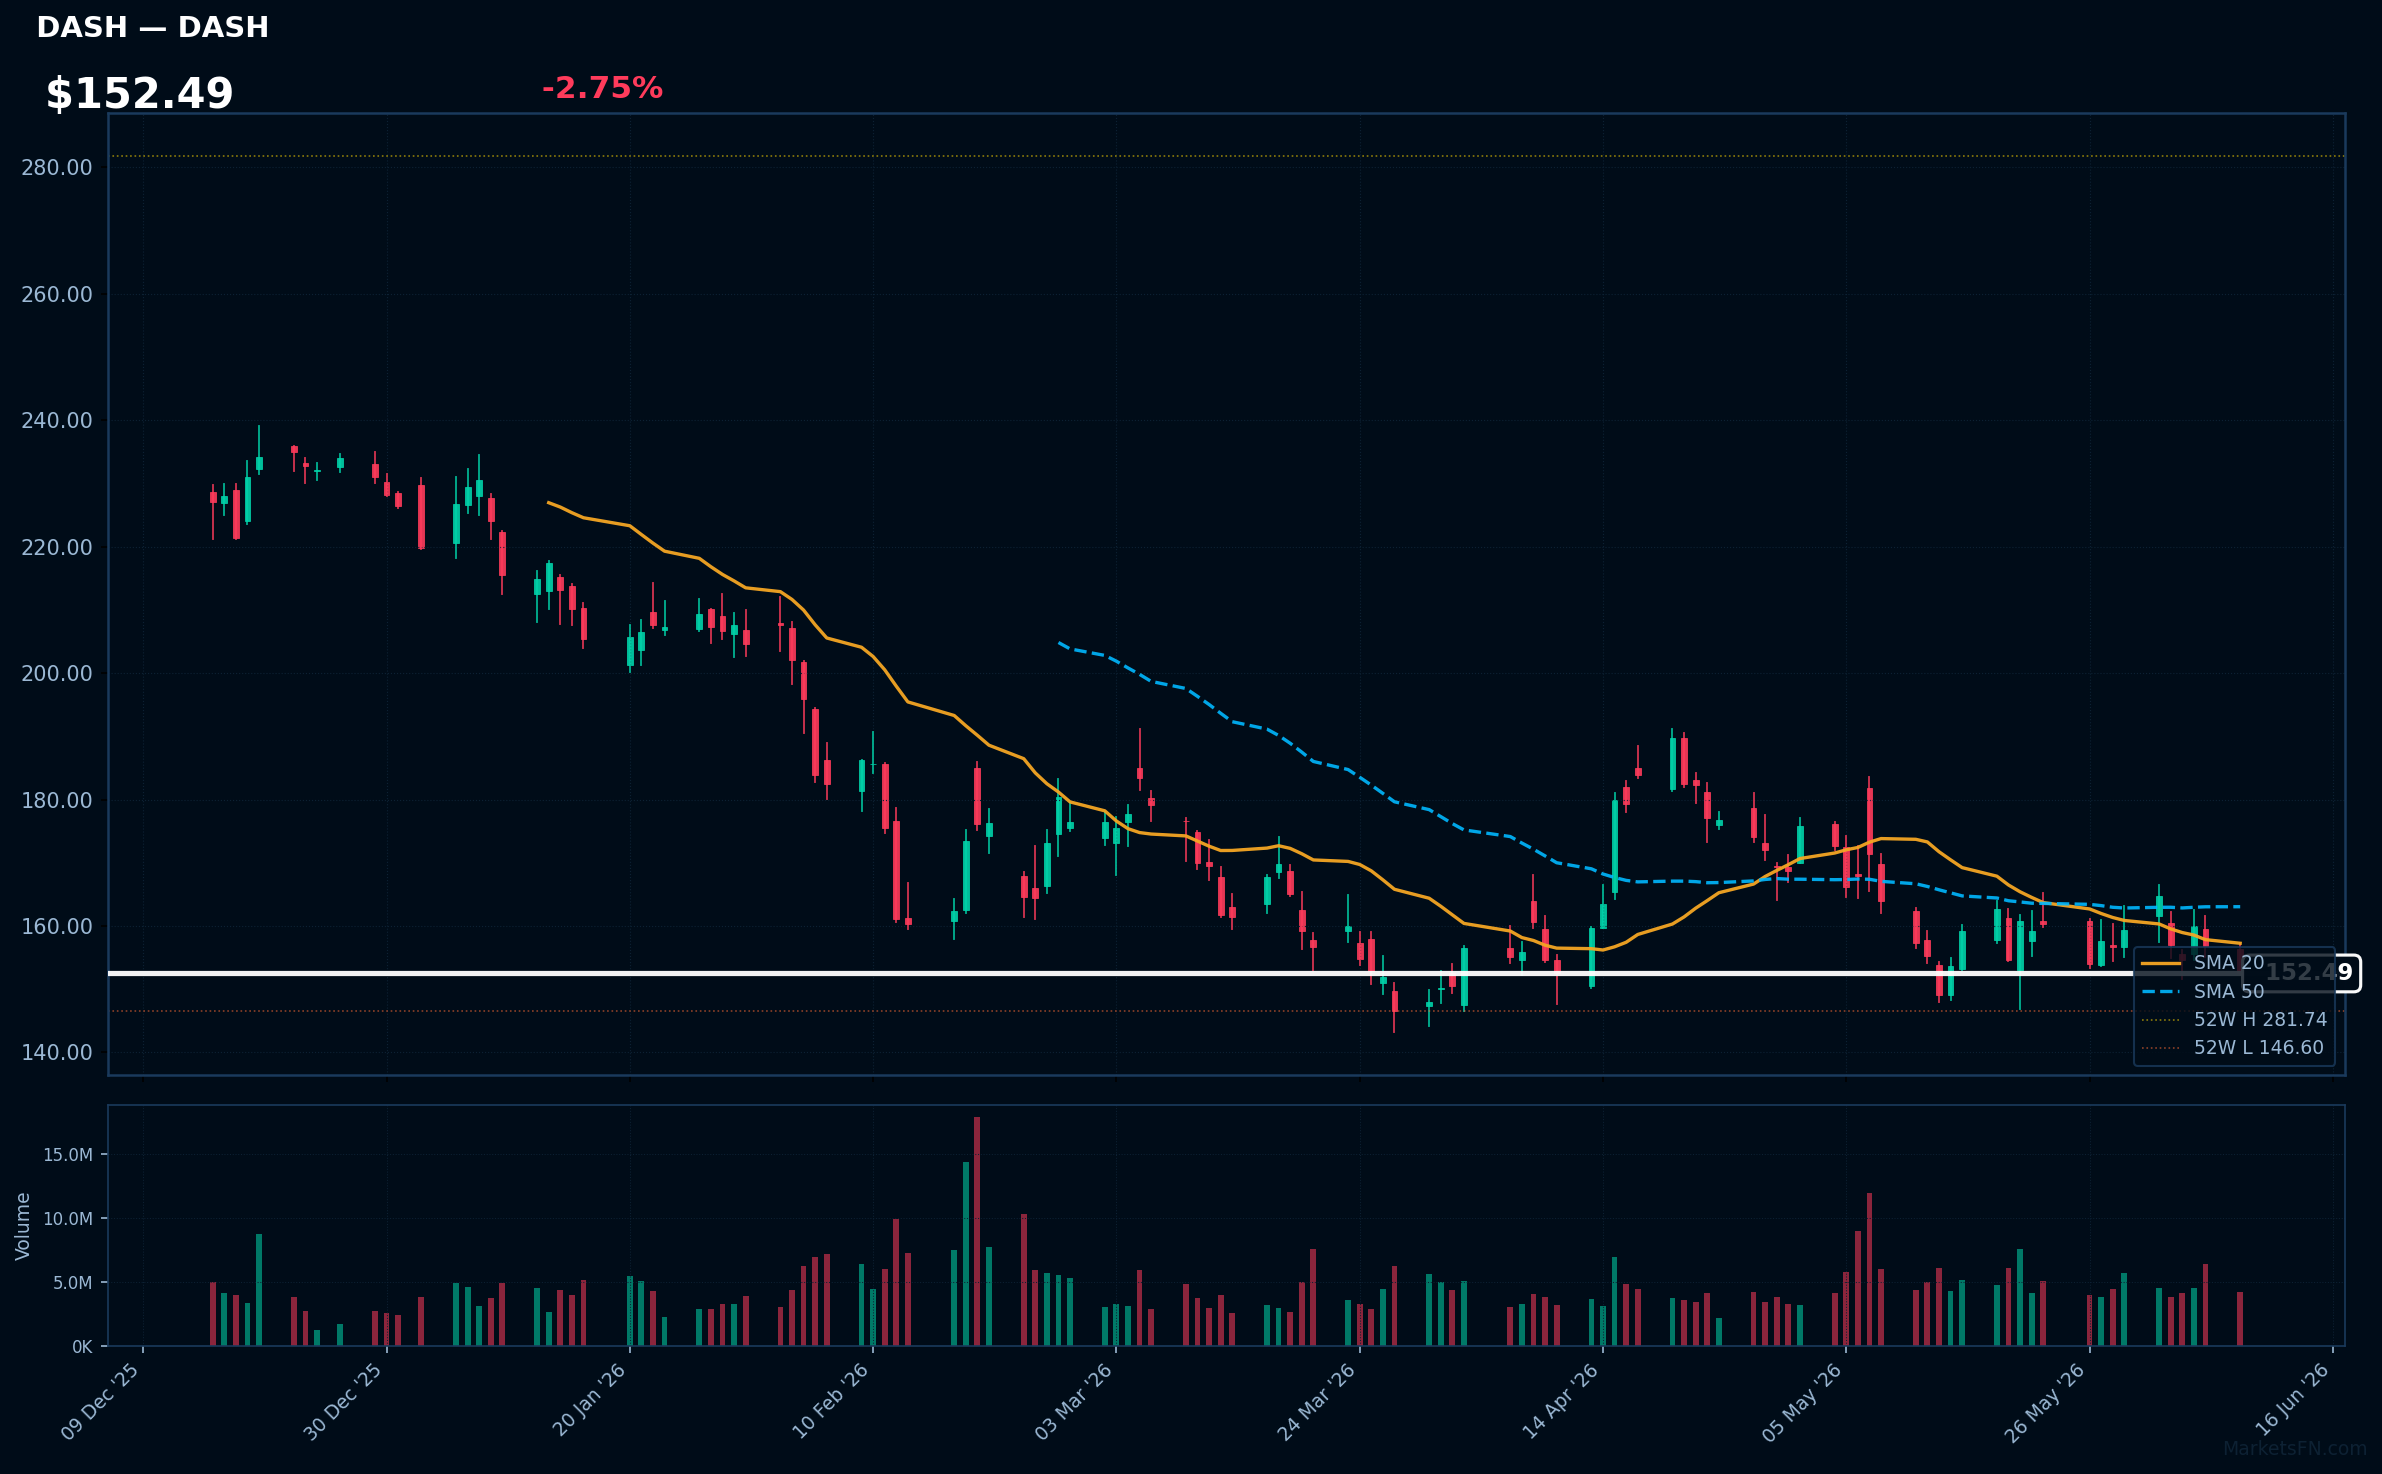
Task: Click the 26 May '26 date label
Action: click(x=2045, y=1402)
